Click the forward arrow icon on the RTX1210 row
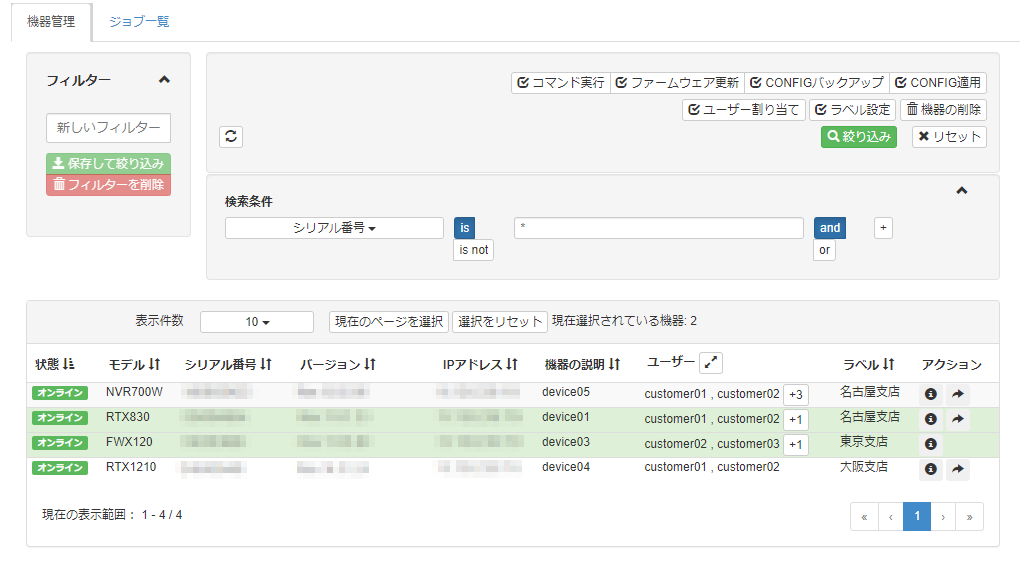The height and width of the screenshot is (578, 1025). click(x=957, y=468)
